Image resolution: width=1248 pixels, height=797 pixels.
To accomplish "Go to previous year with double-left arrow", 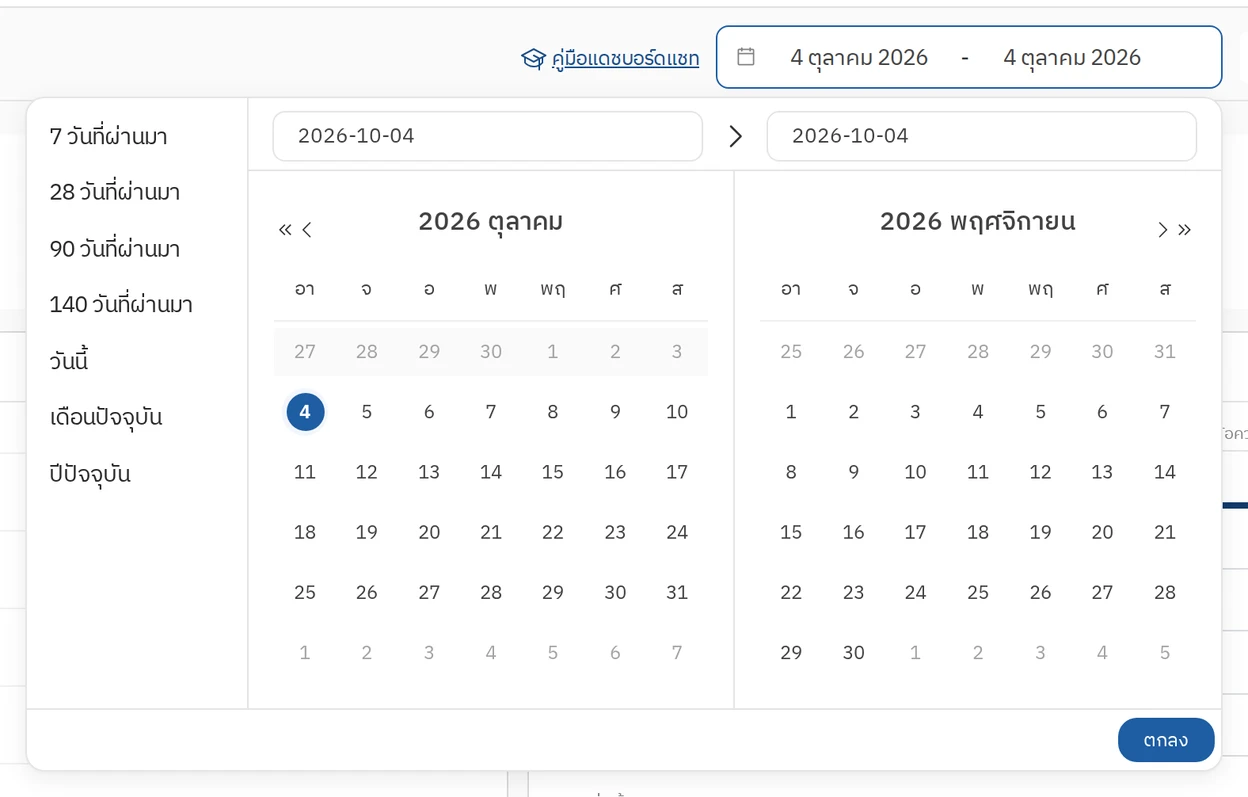I will click(x=285, y=230).
